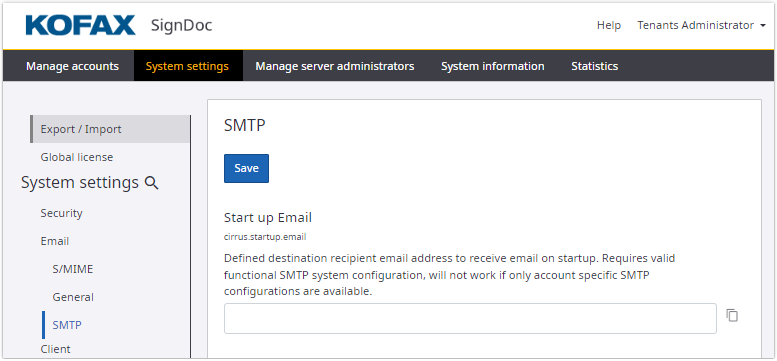Click the Start up Email label

pyautogui.click(x=268, y=217)
